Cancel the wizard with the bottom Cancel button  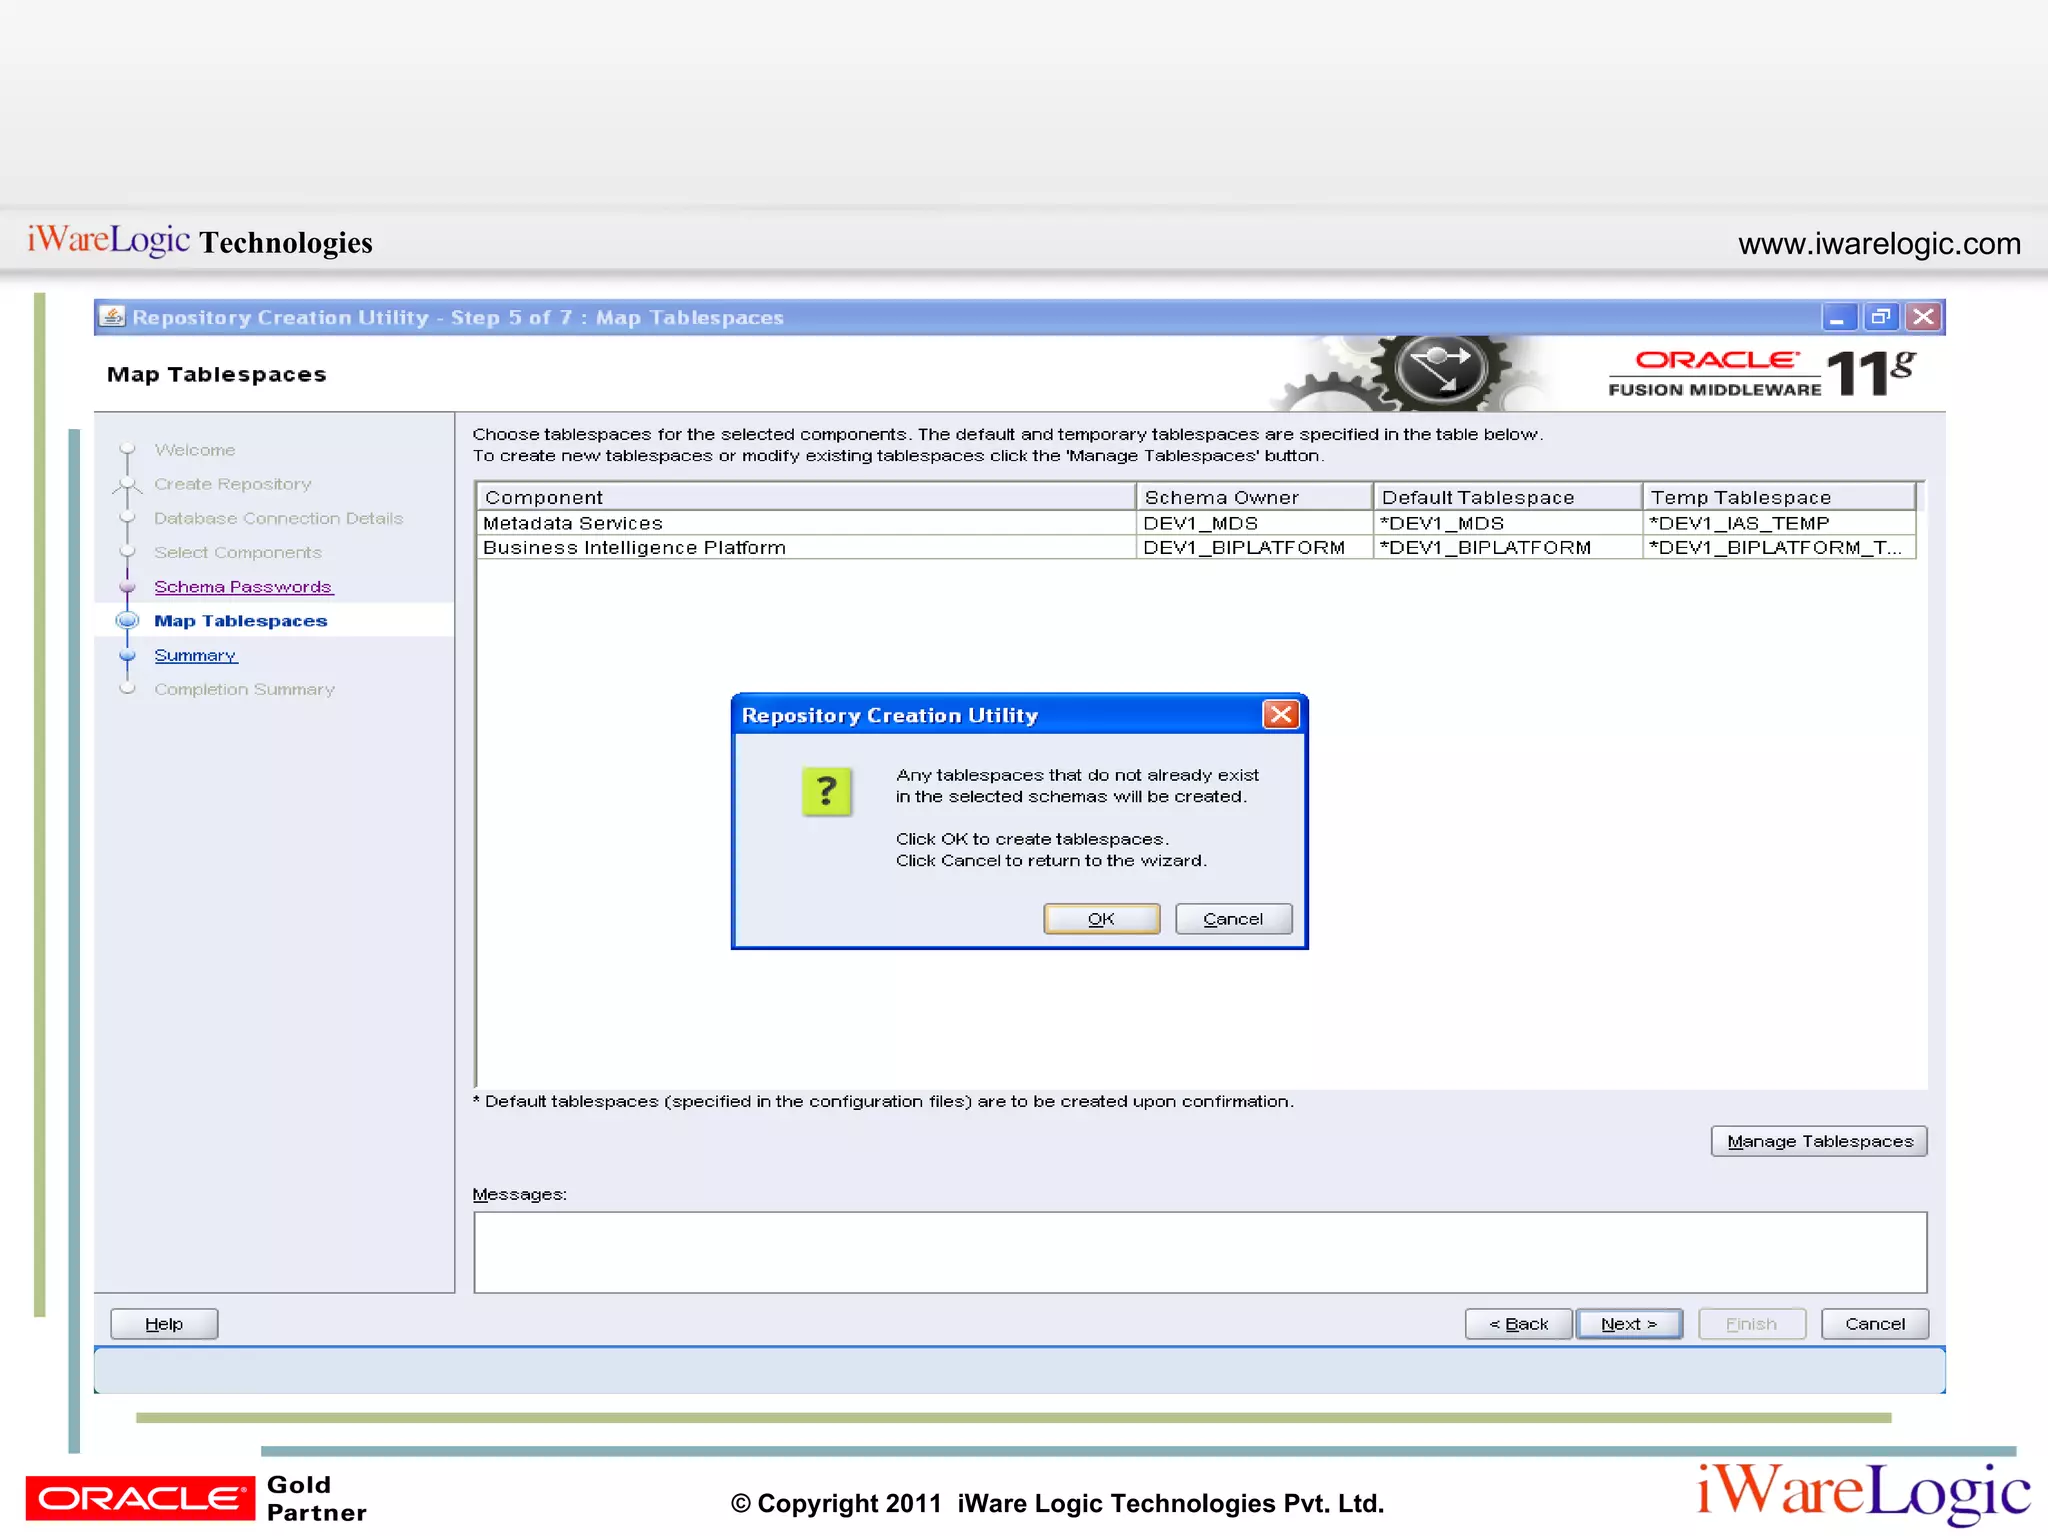pos(1874,1324)
